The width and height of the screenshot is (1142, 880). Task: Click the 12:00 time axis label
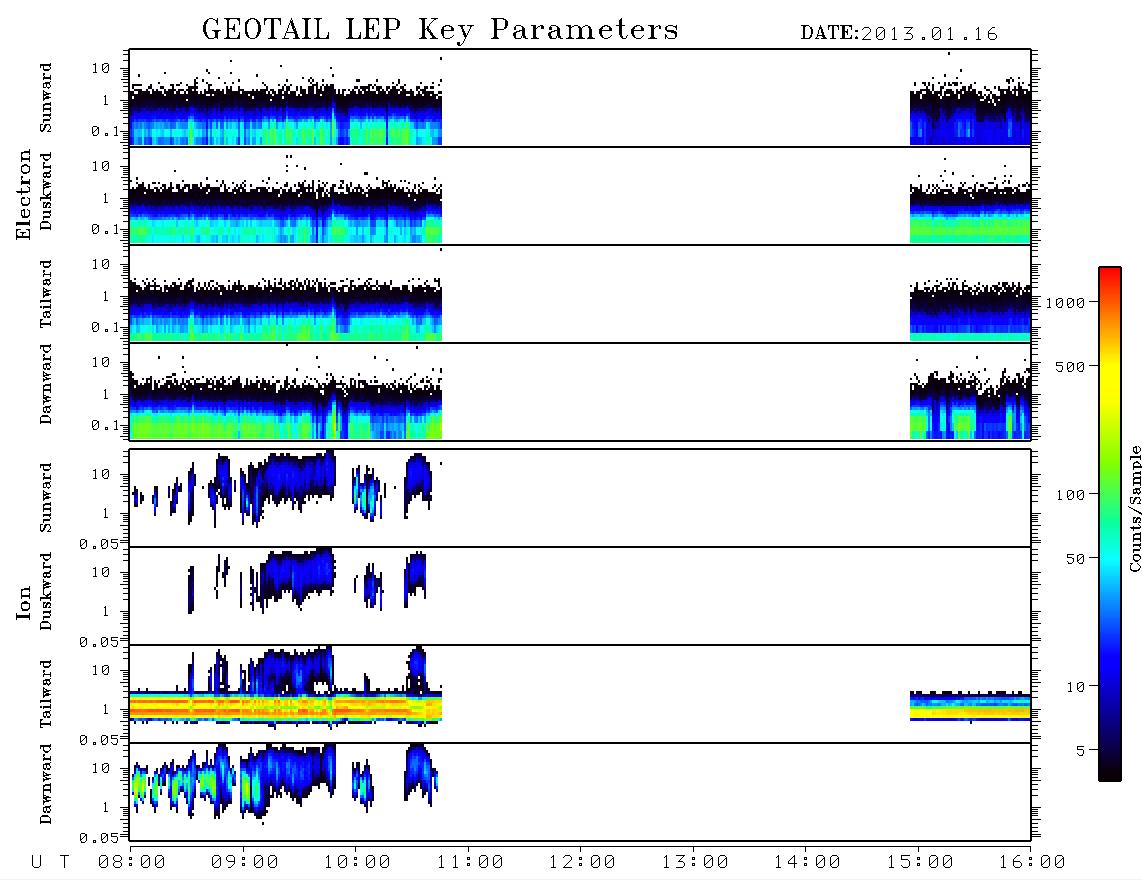[582, 863]
